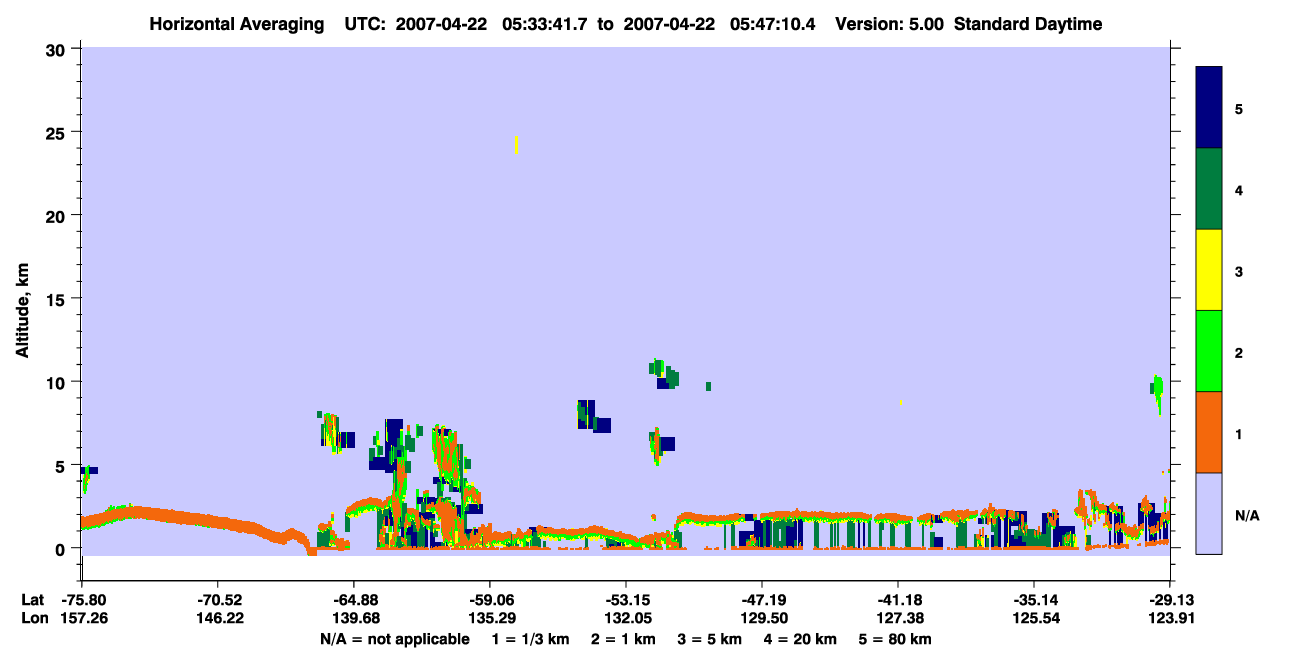The height and width of the screenshot is (667, 1300).
Task: Click the longitude value 123.91
Action: [1170, 619]
